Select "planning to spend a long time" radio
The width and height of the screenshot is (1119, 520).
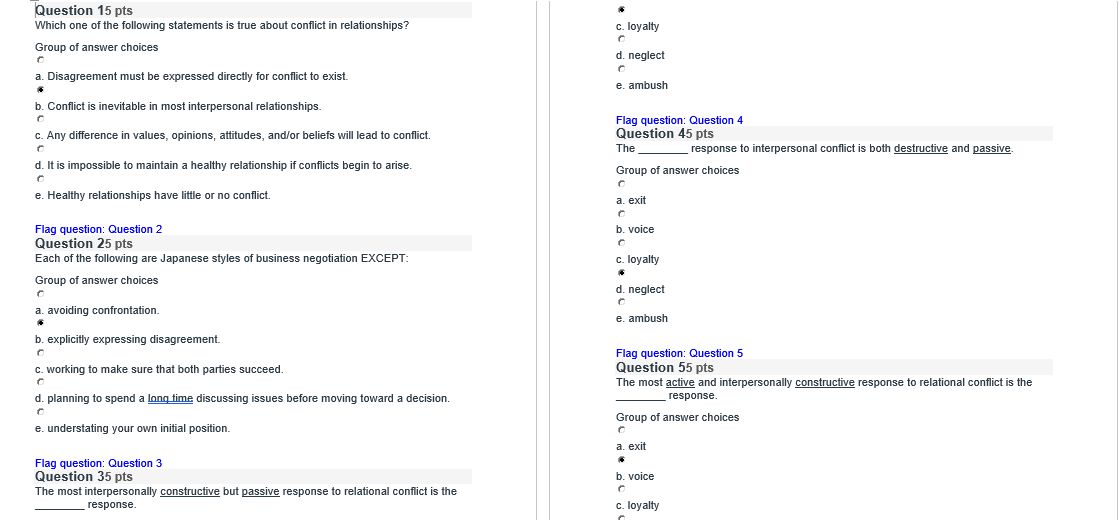39,382
